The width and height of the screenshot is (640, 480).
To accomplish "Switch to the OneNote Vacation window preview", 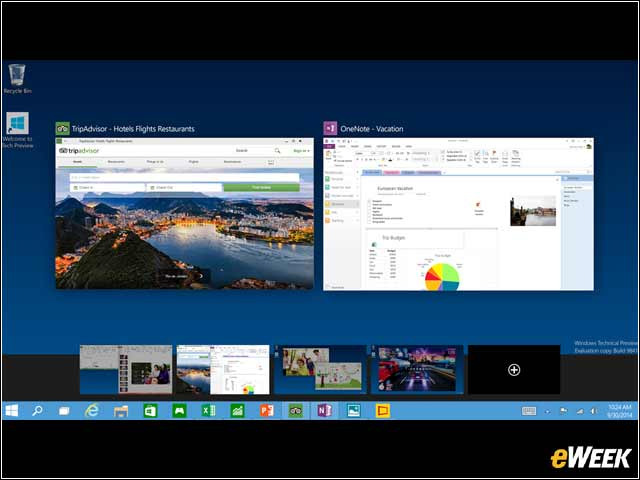I will tap(458, 214).
